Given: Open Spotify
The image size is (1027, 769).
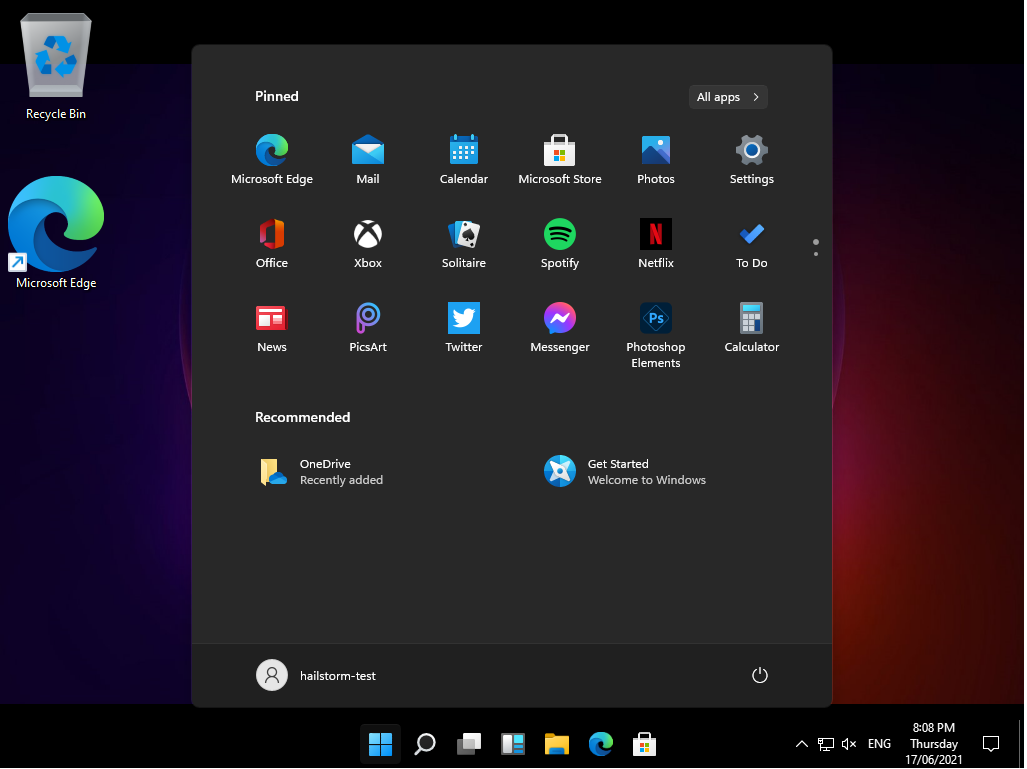Looking at the screenshot, I should pos(559,243).
